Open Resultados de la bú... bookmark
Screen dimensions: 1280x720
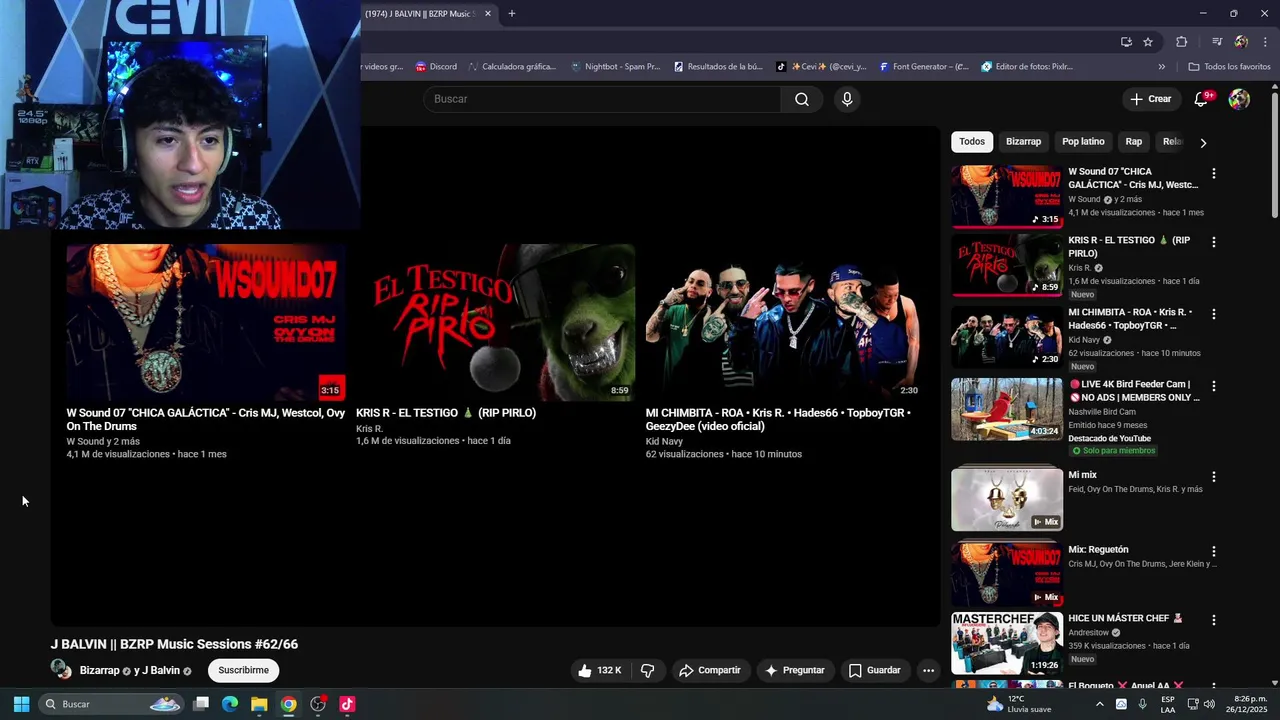(x=718, y=67)
